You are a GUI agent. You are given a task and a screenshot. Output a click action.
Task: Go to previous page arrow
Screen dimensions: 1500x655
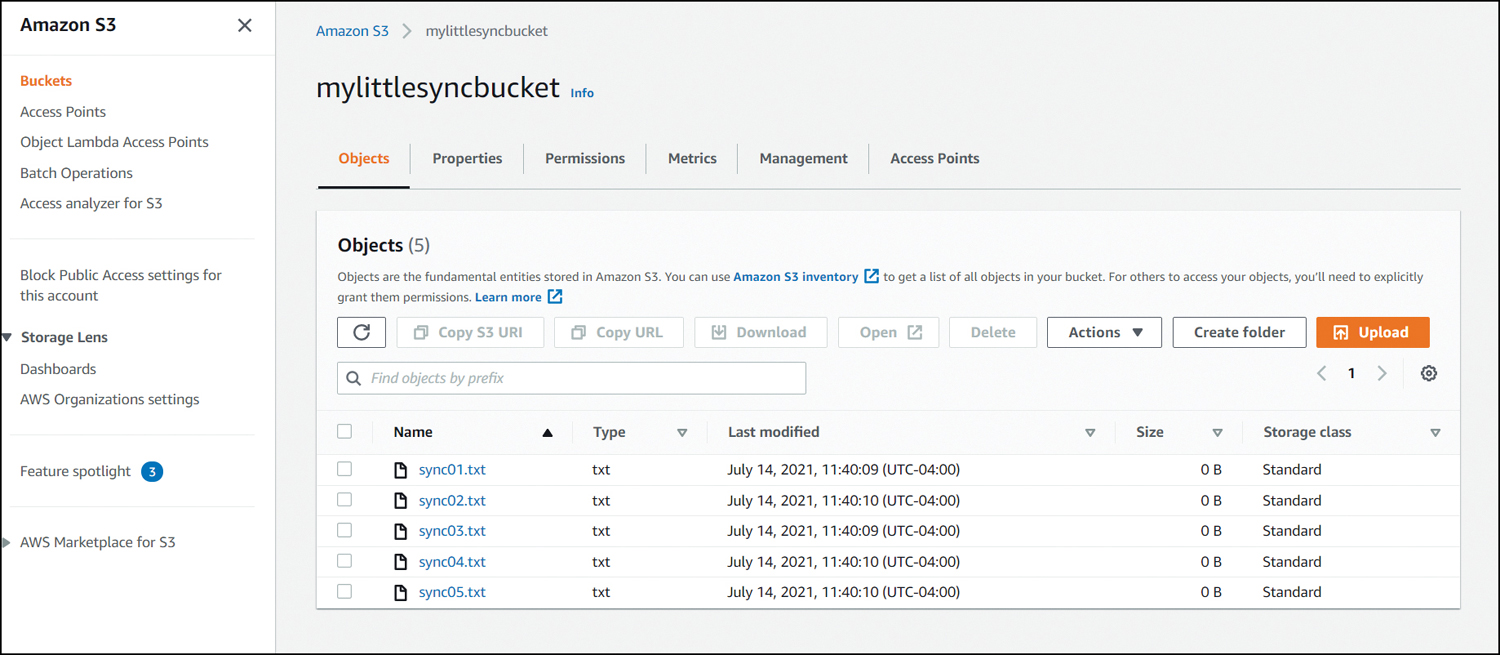coord(1321,373)
